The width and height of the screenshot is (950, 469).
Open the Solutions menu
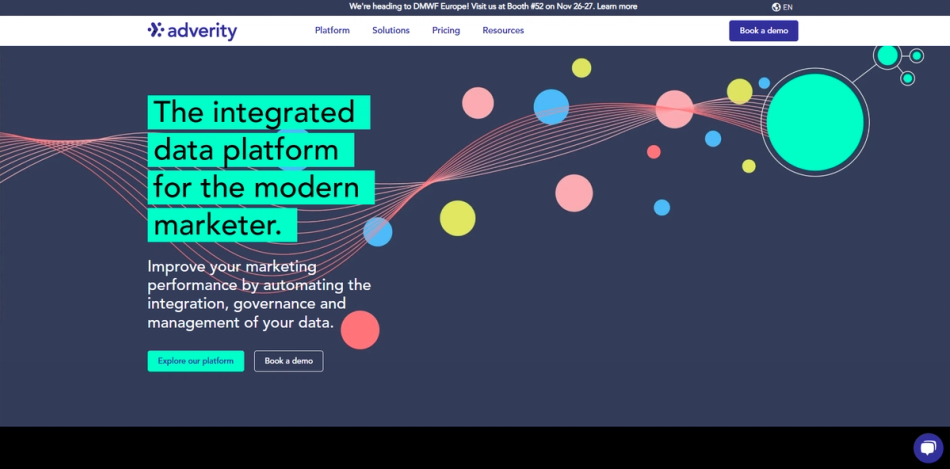point(391,30)
